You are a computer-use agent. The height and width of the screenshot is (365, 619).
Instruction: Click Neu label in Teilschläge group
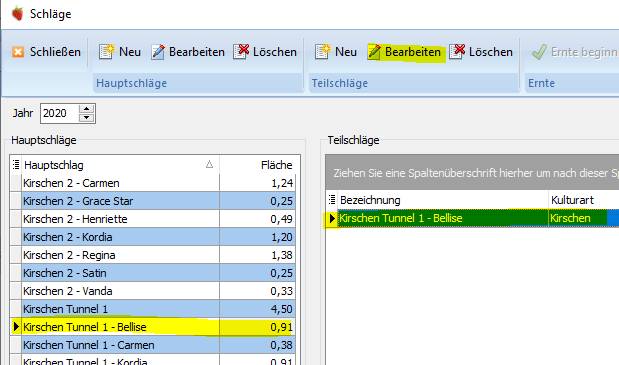click(x=346, y=52)
